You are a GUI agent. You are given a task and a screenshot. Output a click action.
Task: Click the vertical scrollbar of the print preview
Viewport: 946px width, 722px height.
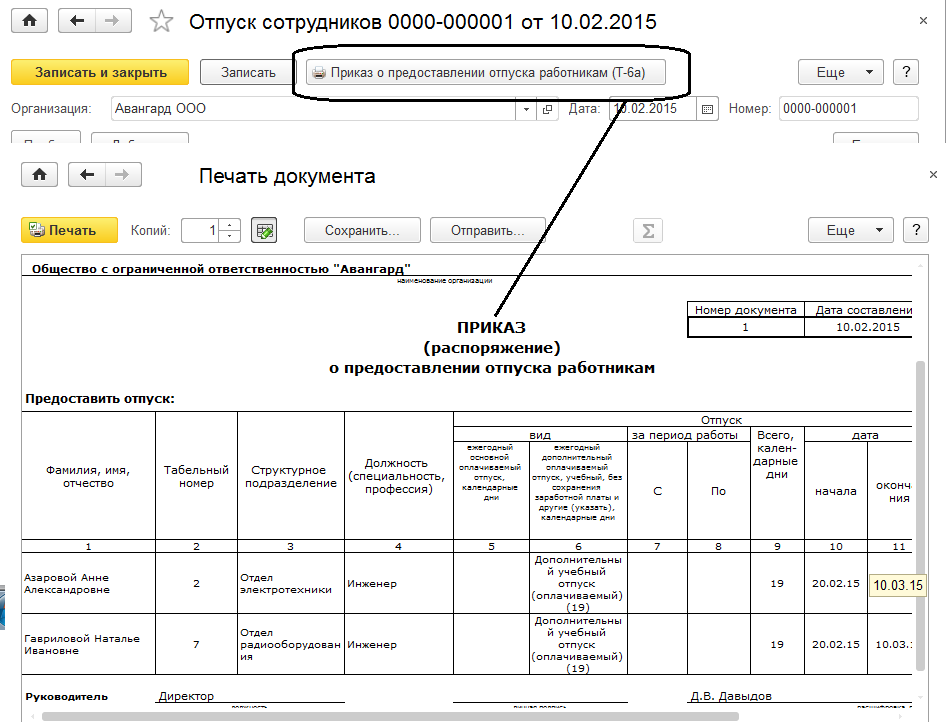(x=920, y=516)
